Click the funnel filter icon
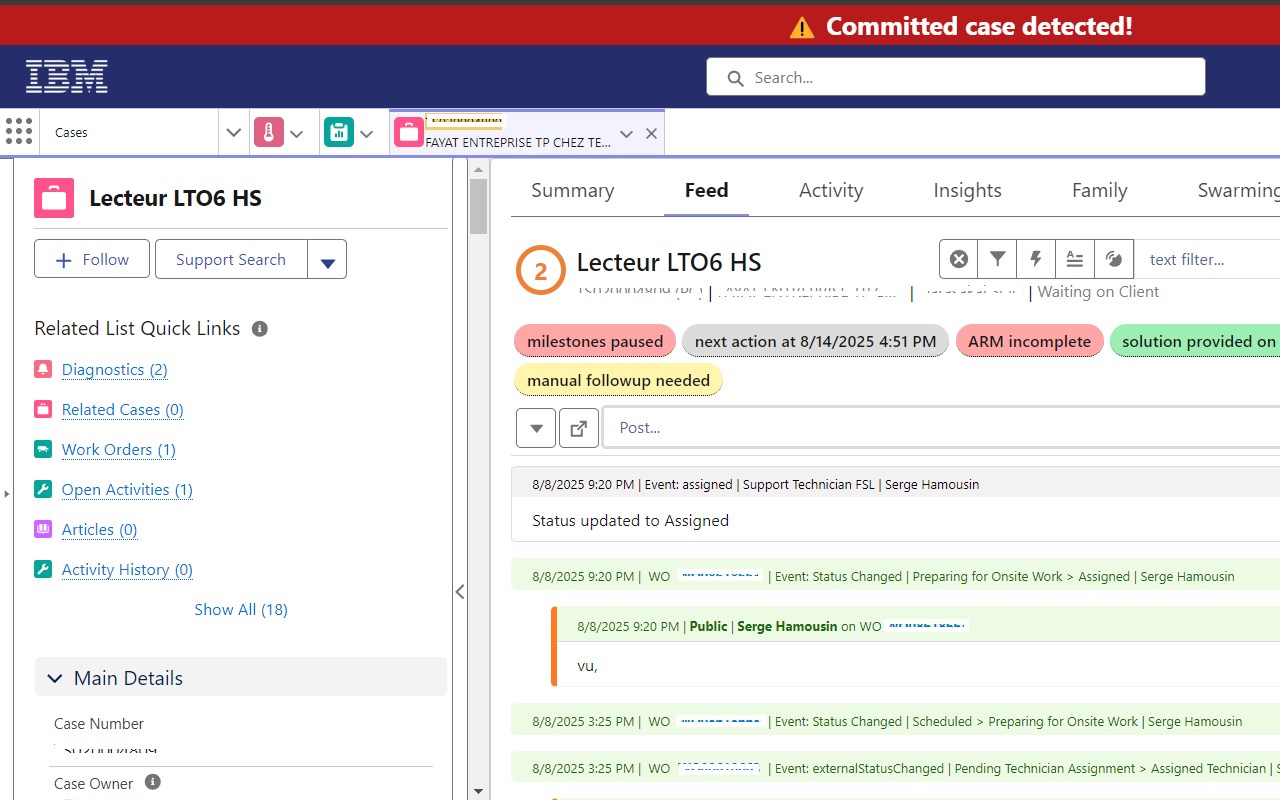Viewport: 1280px width, 800px height. [997, 259]
